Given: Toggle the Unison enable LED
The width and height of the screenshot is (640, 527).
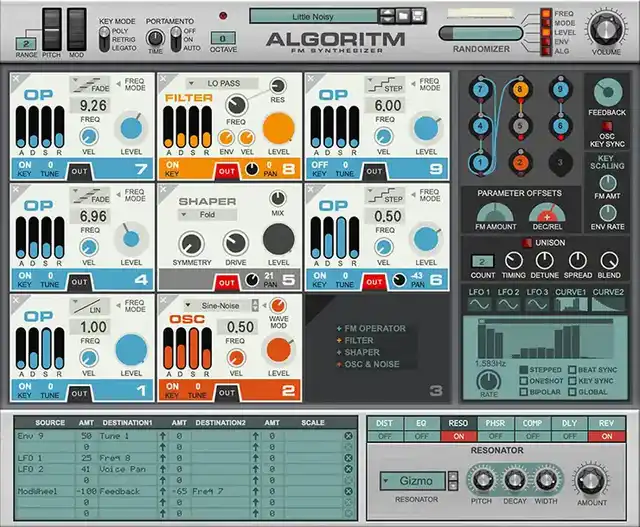Looking at the screenshot, I should click(x=527, y=243).
